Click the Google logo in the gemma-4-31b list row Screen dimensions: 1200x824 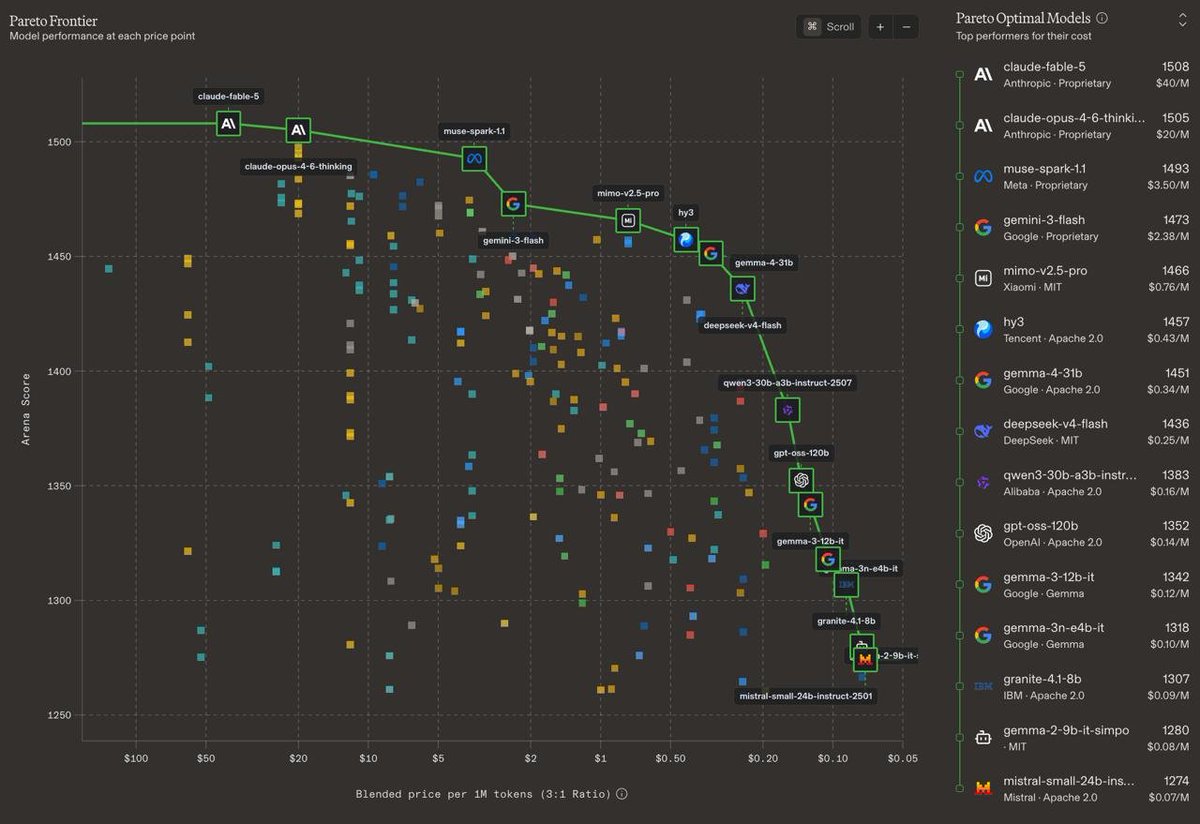pyautogui.click(x=983, y=380)
